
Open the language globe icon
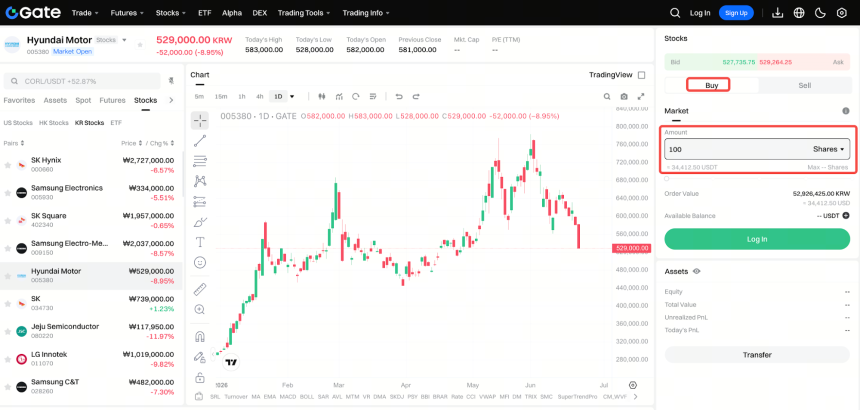(799, 13)
